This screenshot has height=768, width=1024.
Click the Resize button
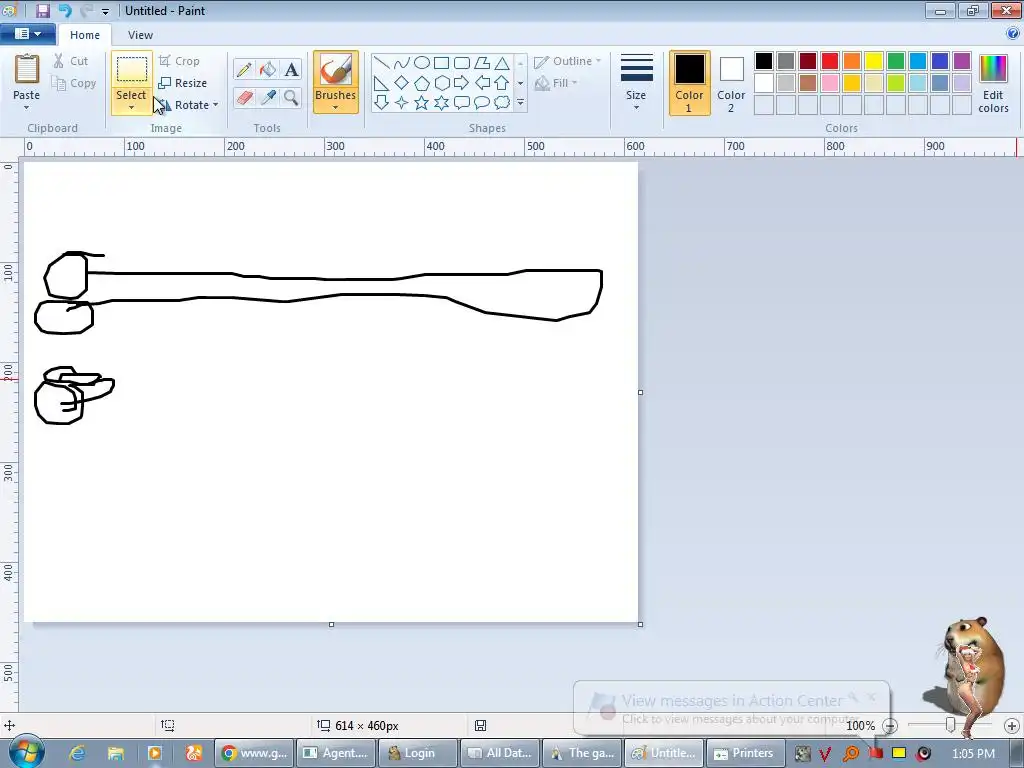tap(183, 83)
